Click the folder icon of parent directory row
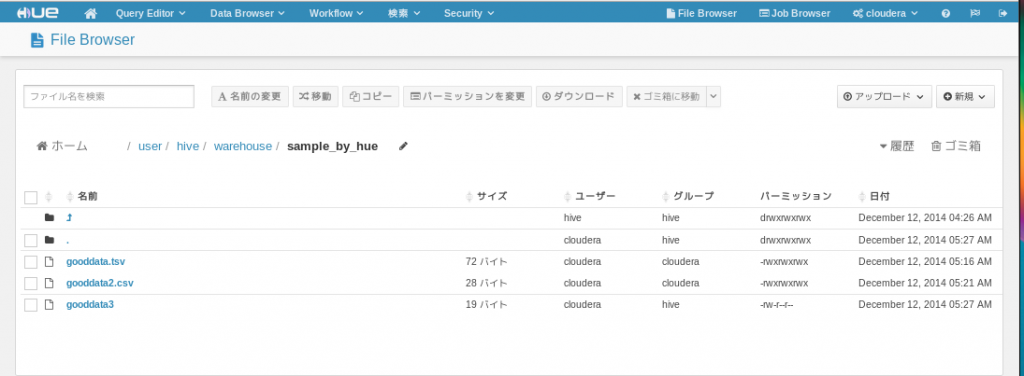This screenshot has height=376, width=1024. (x=49, y=218)
